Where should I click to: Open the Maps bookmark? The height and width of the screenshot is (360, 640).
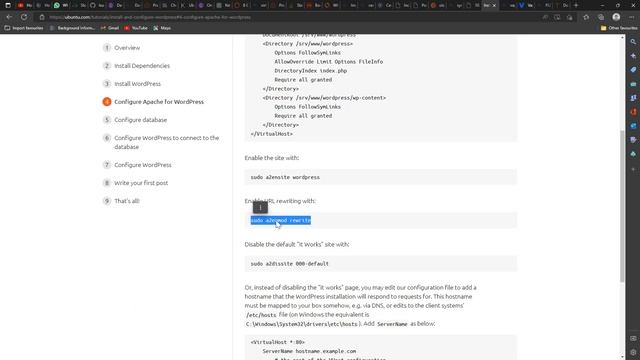click(162, 28)
